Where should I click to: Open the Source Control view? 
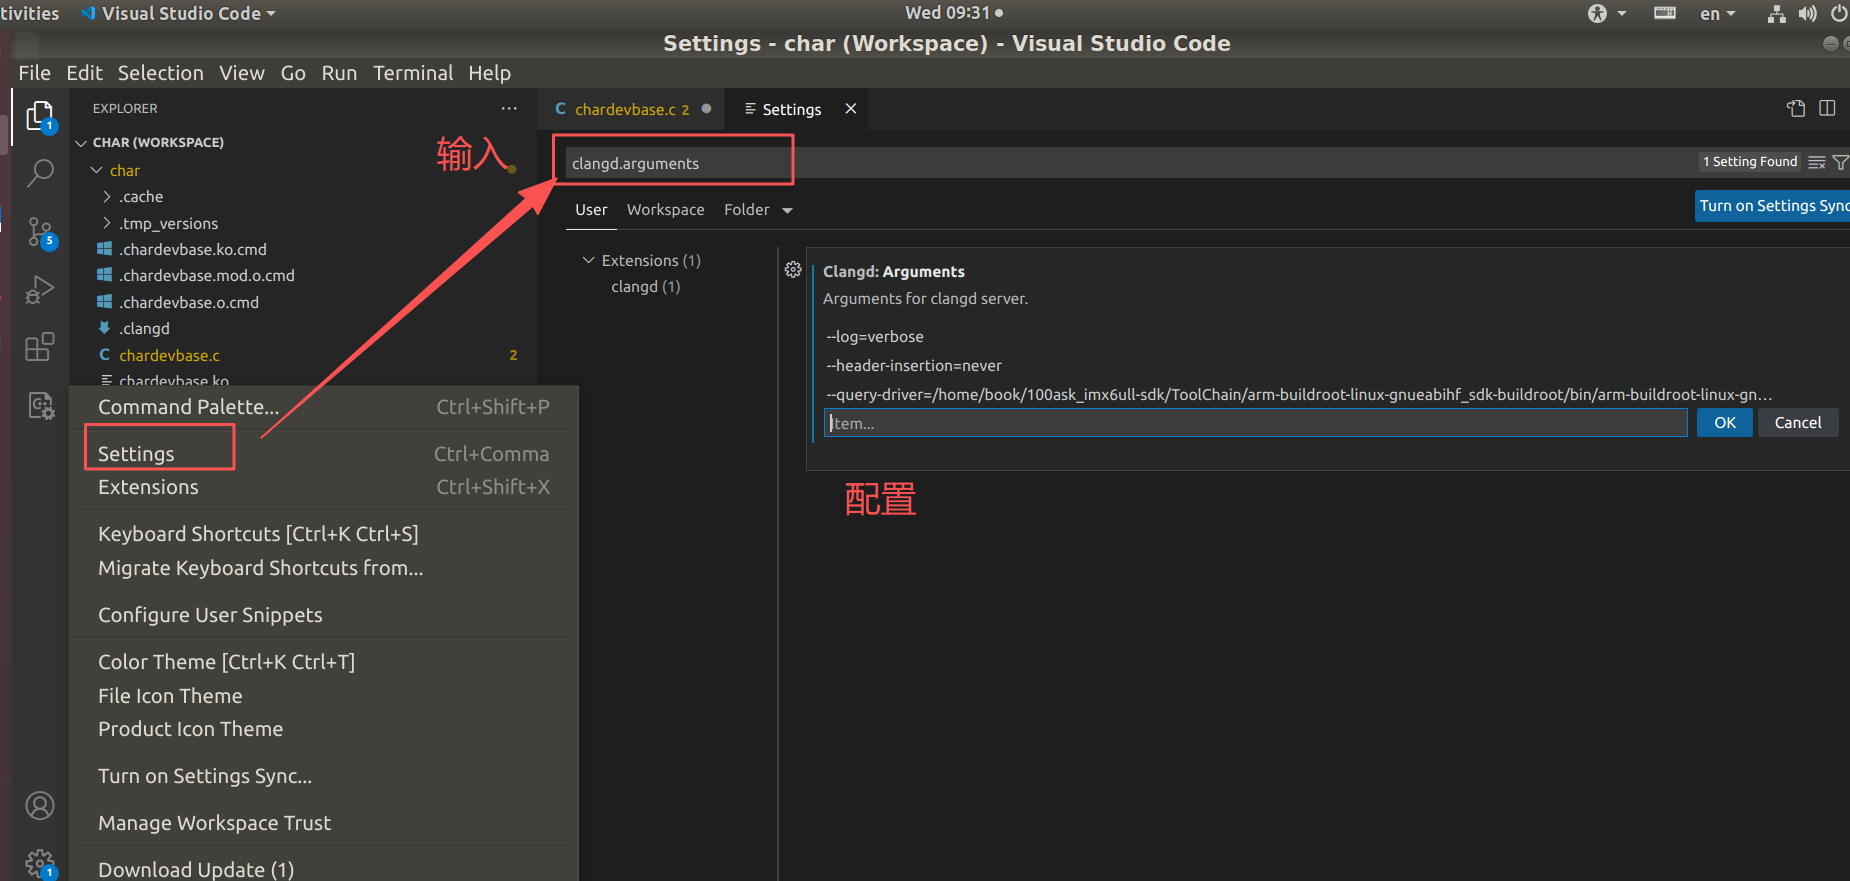[40, 232]
